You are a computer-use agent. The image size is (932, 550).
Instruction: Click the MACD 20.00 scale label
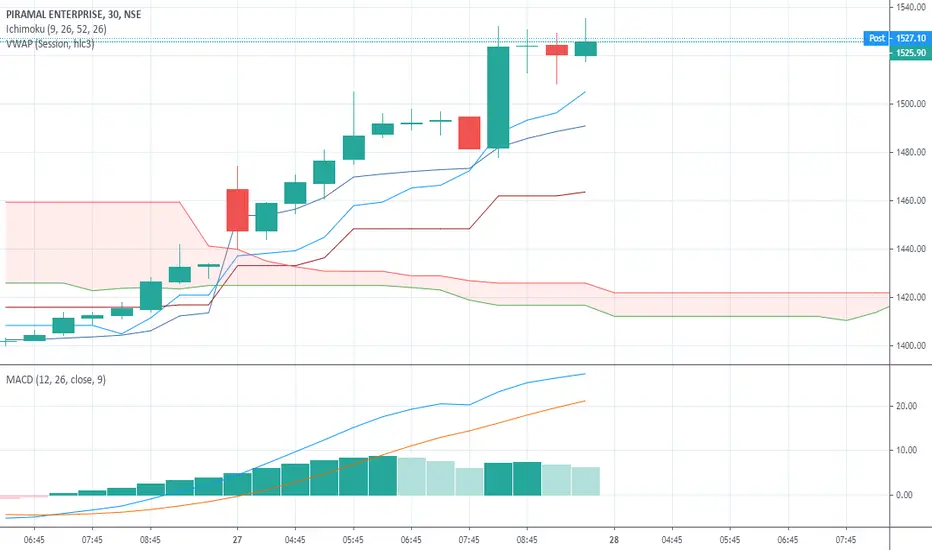pyautogui.click(x=906, y=406)
